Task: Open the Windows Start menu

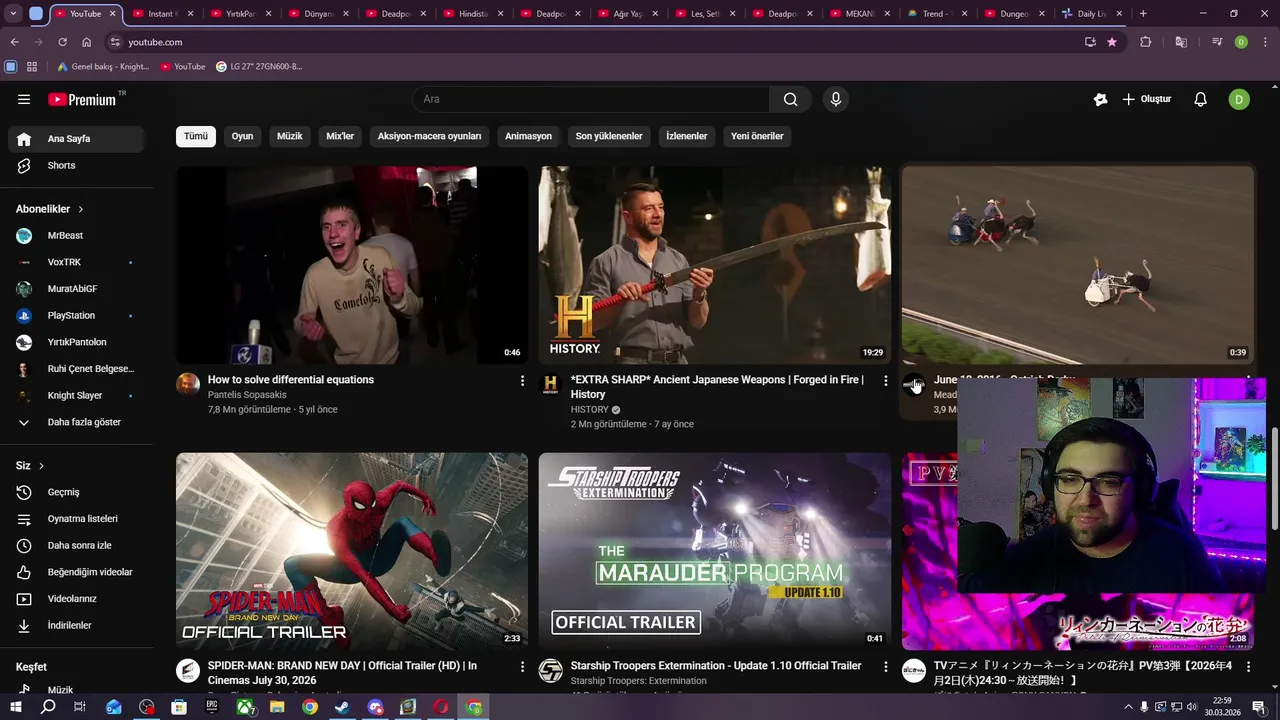Action: coord(15,707)
